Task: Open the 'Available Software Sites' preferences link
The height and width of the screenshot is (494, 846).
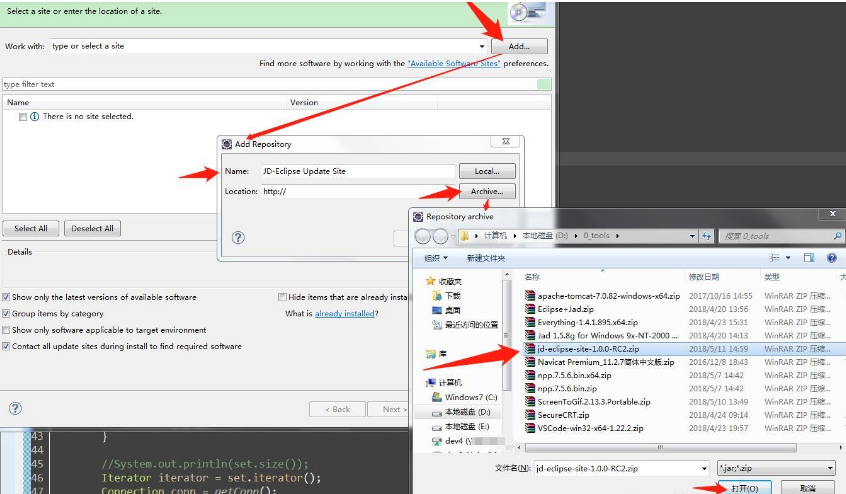Action: 454,63
